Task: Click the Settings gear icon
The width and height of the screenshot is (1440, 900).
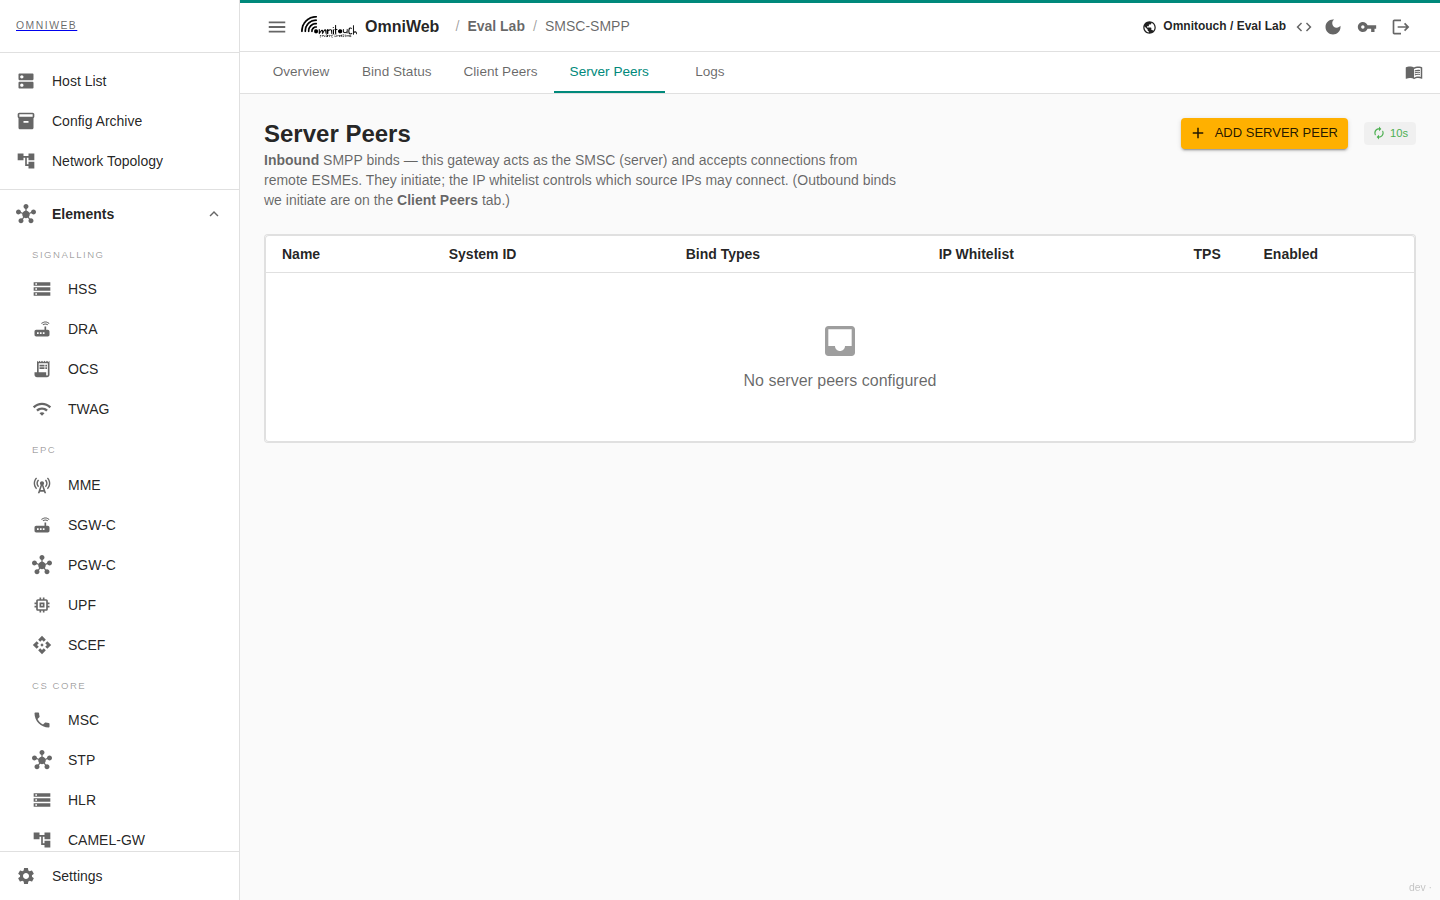Action: click(26, 876)
